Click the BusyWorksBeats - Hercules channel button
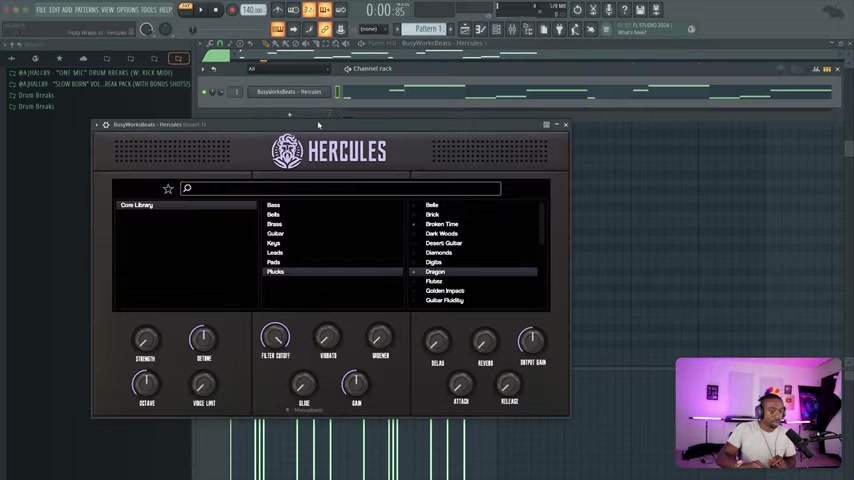The image size is (854, 480). click(289, 92)
